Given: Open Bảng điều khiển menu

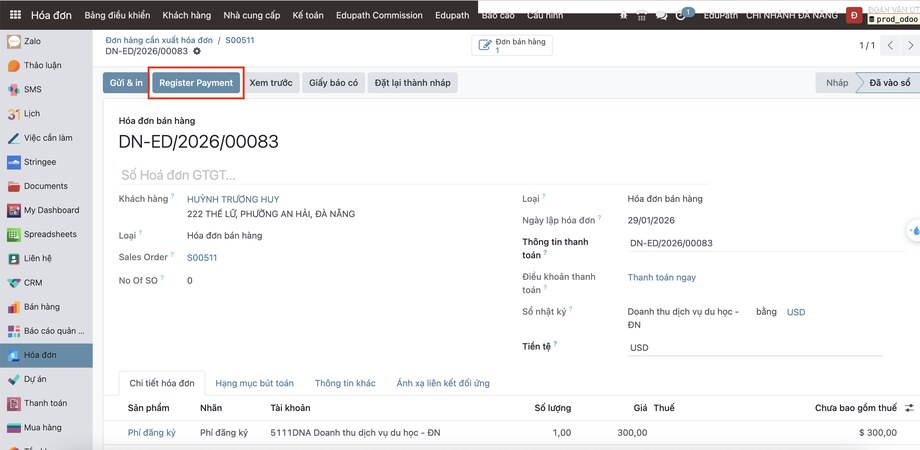Looking at the screenshot, I should tap(117, 15).
